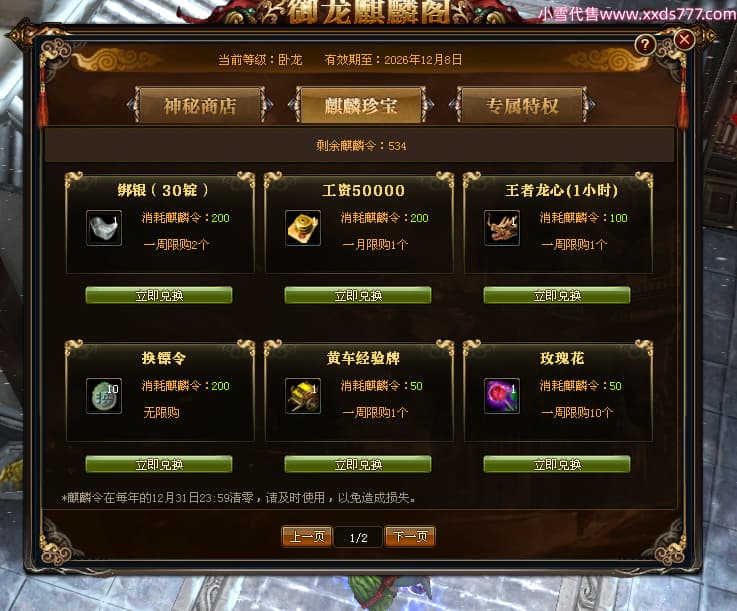Redeem 王者龙心 (1小时)
The width and height of the screenshot is (737, 611).
point(557,295)
